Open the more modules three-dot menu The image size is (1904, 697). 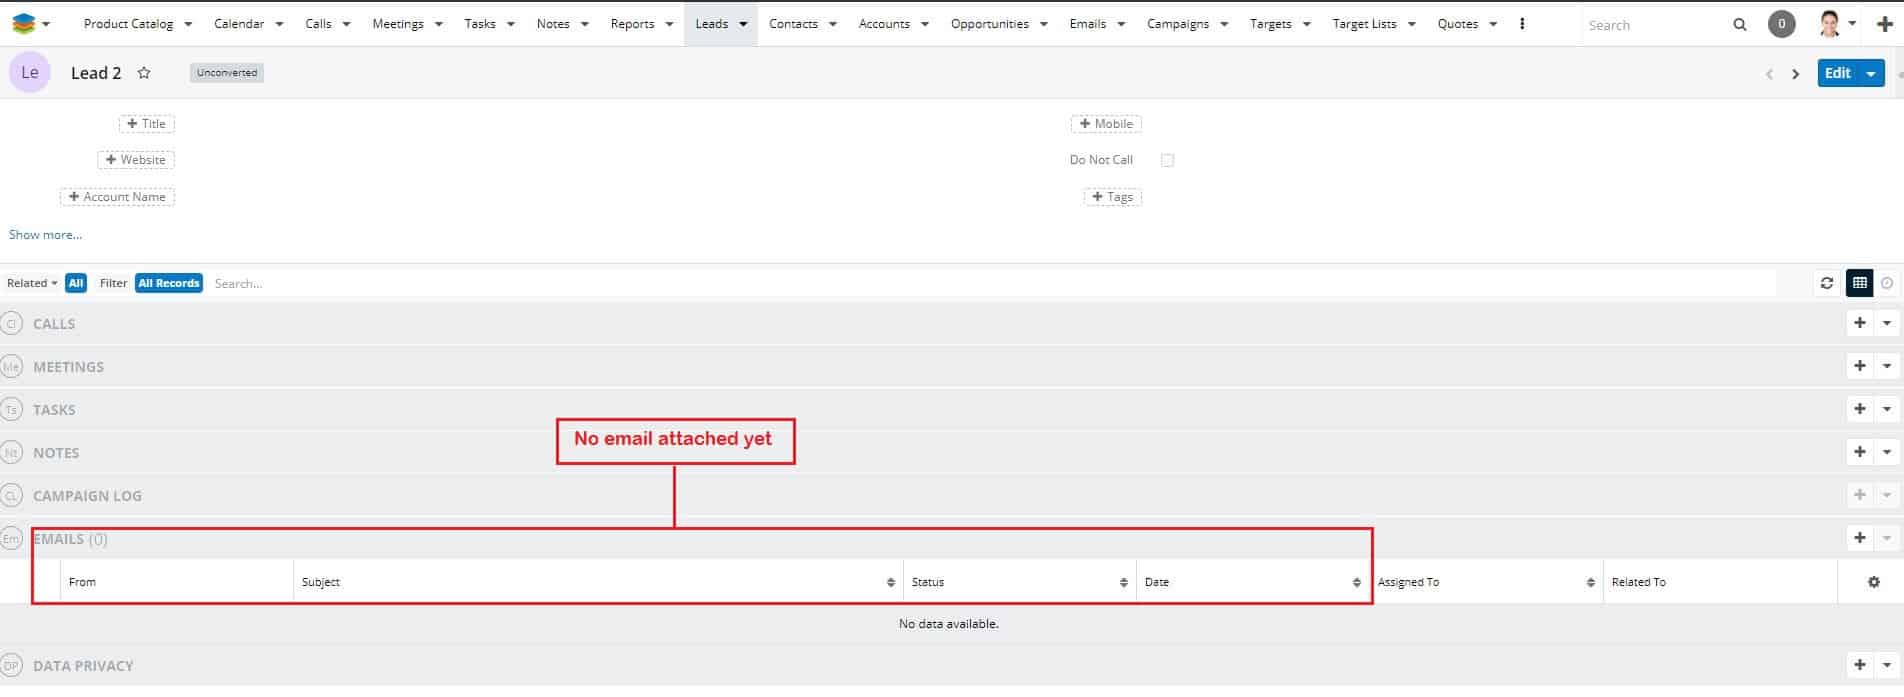1522,23
